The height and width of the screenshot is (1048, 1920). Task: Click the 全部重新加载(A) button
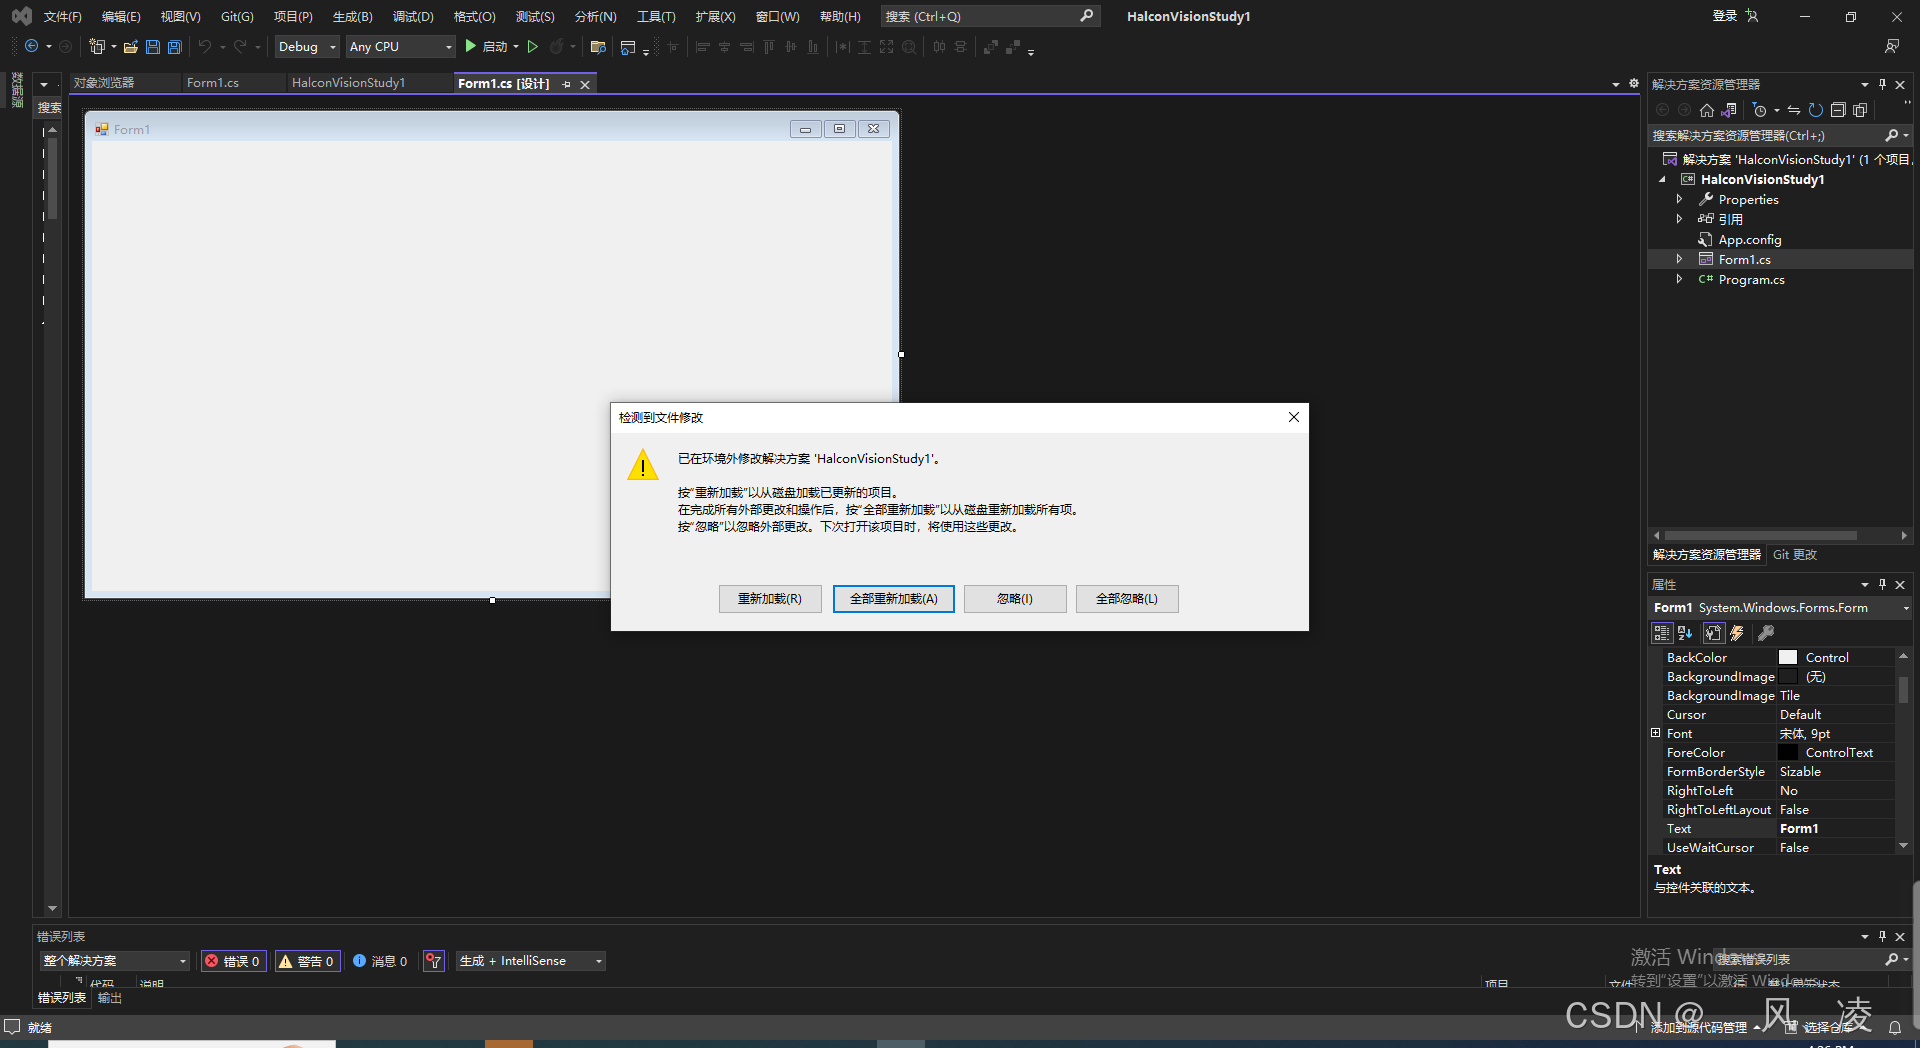pyautogui.click(x=894, y=599)
